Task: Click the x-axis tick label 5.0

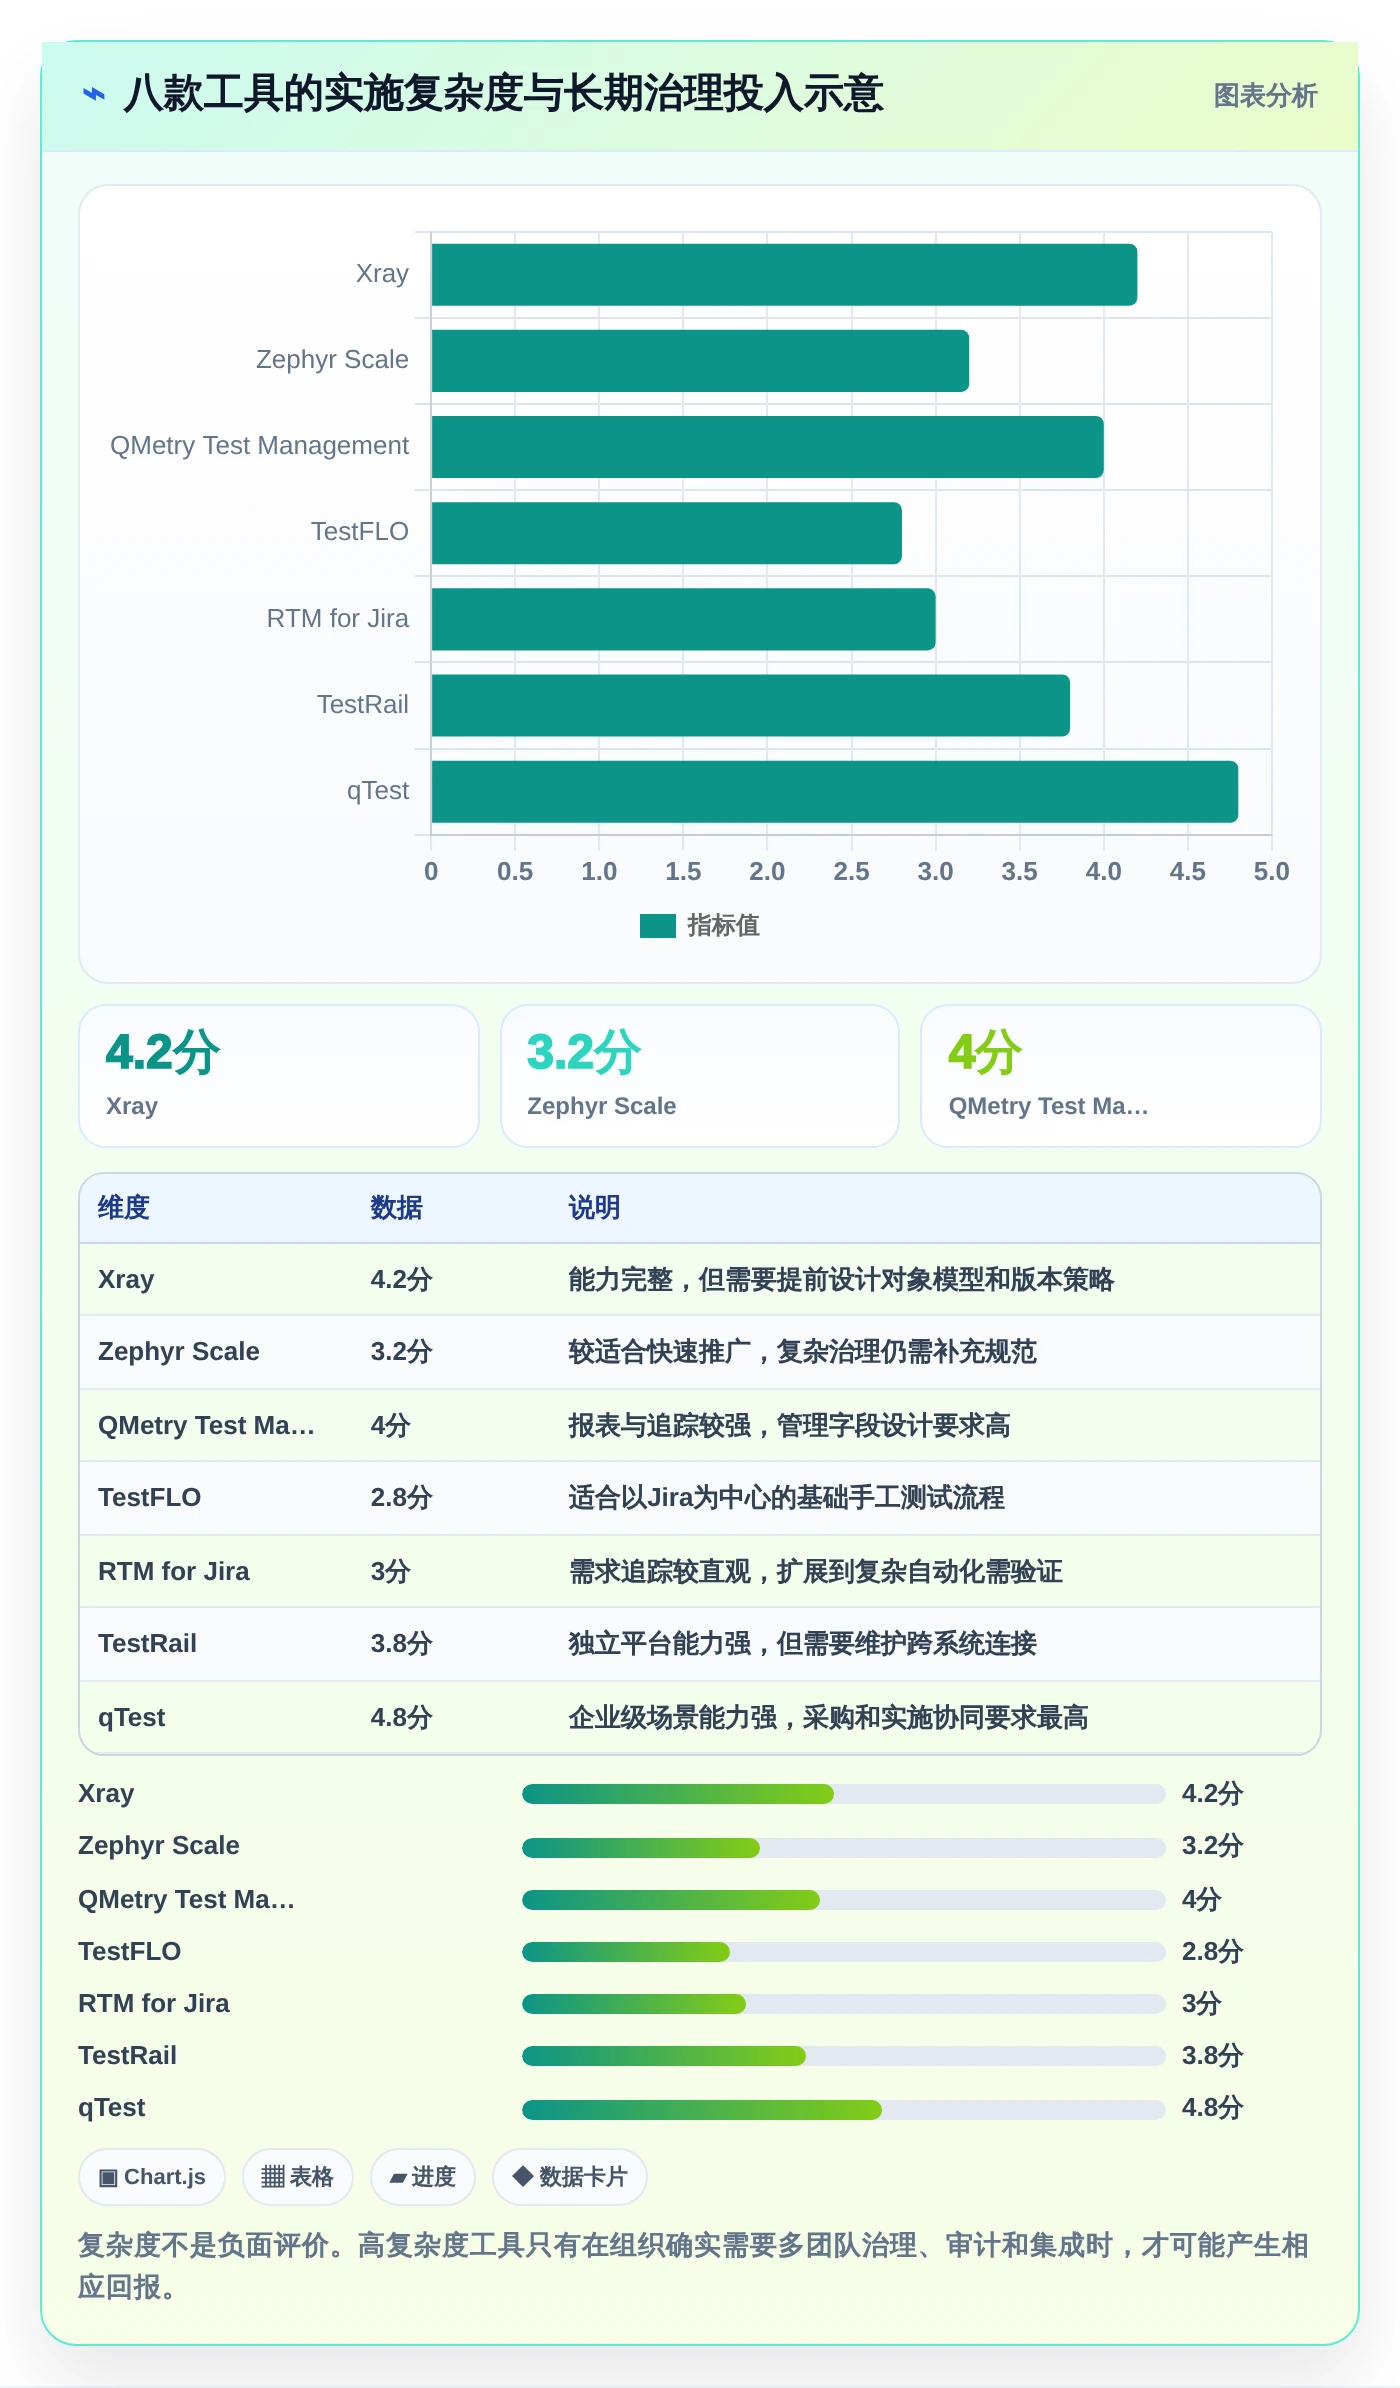Action: tap(1271, 871)
